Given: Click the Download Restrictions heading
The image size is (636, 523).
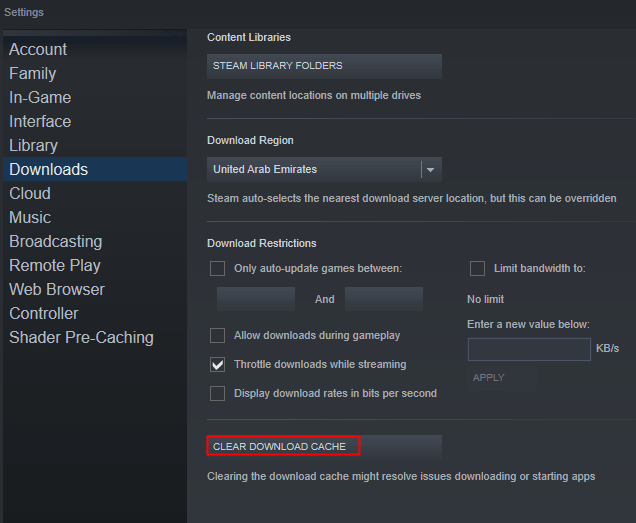Looking at the screenshot, I should point(262,243).
